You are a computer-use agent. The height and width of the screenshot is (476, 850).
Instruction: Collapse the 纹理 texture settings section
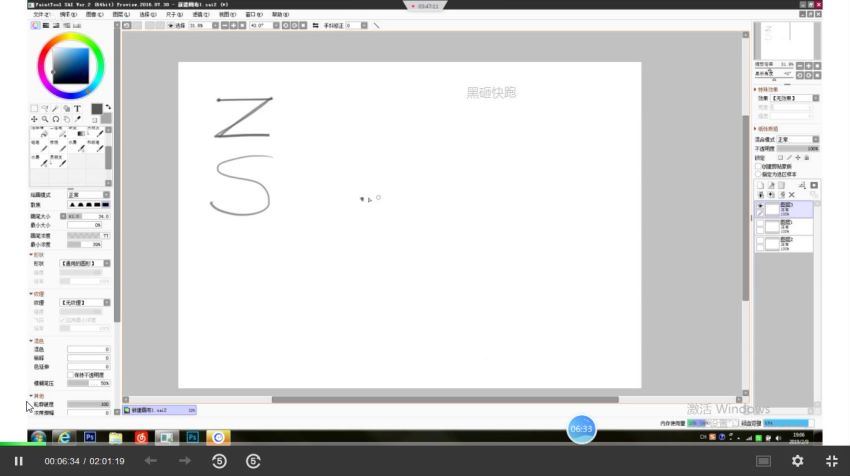click(31, 294)
